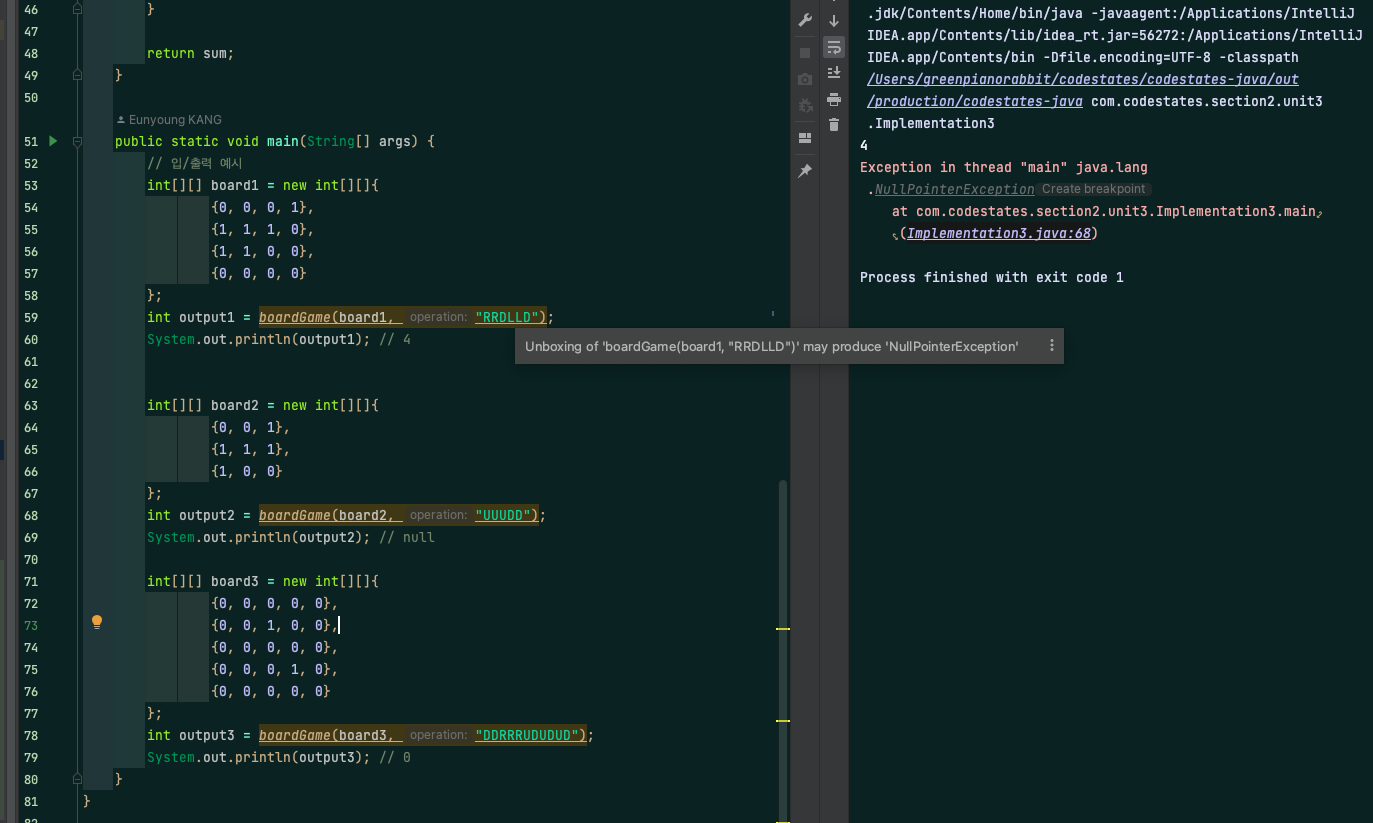Click the yellow warning stripe near line 73
The image size is (1373, 823).
coord(783,629)
